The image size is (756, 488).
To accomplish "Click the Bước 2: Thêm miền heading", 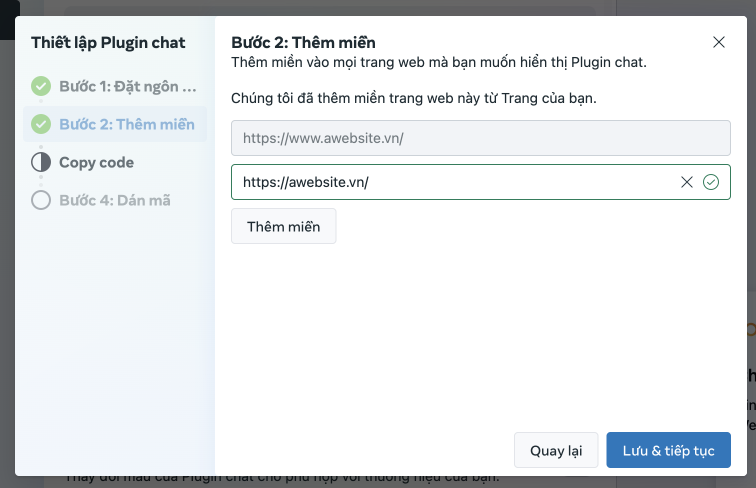I will point(303,43).
